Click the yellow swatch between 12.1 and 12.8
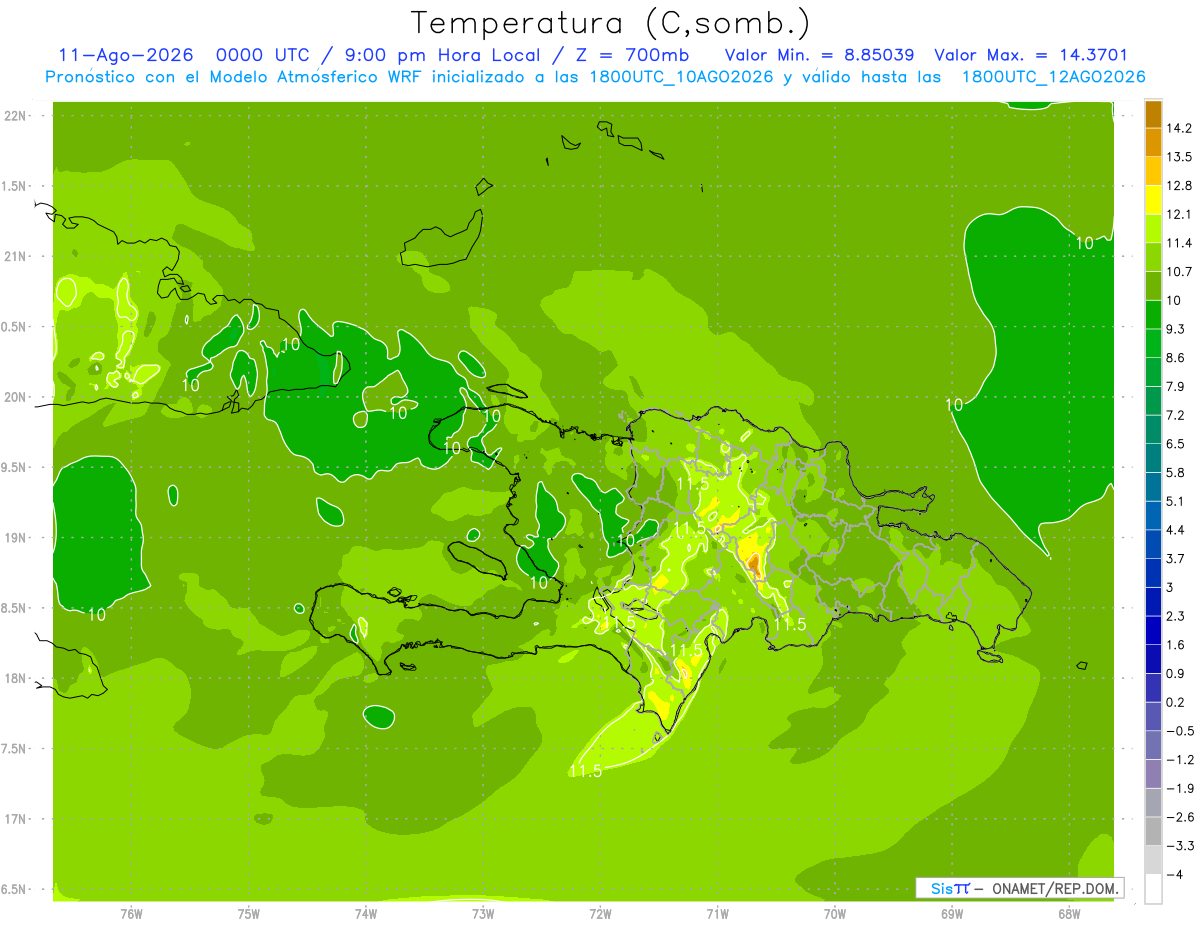This screenshot has width=1200, height=927. pos(1153,200)
